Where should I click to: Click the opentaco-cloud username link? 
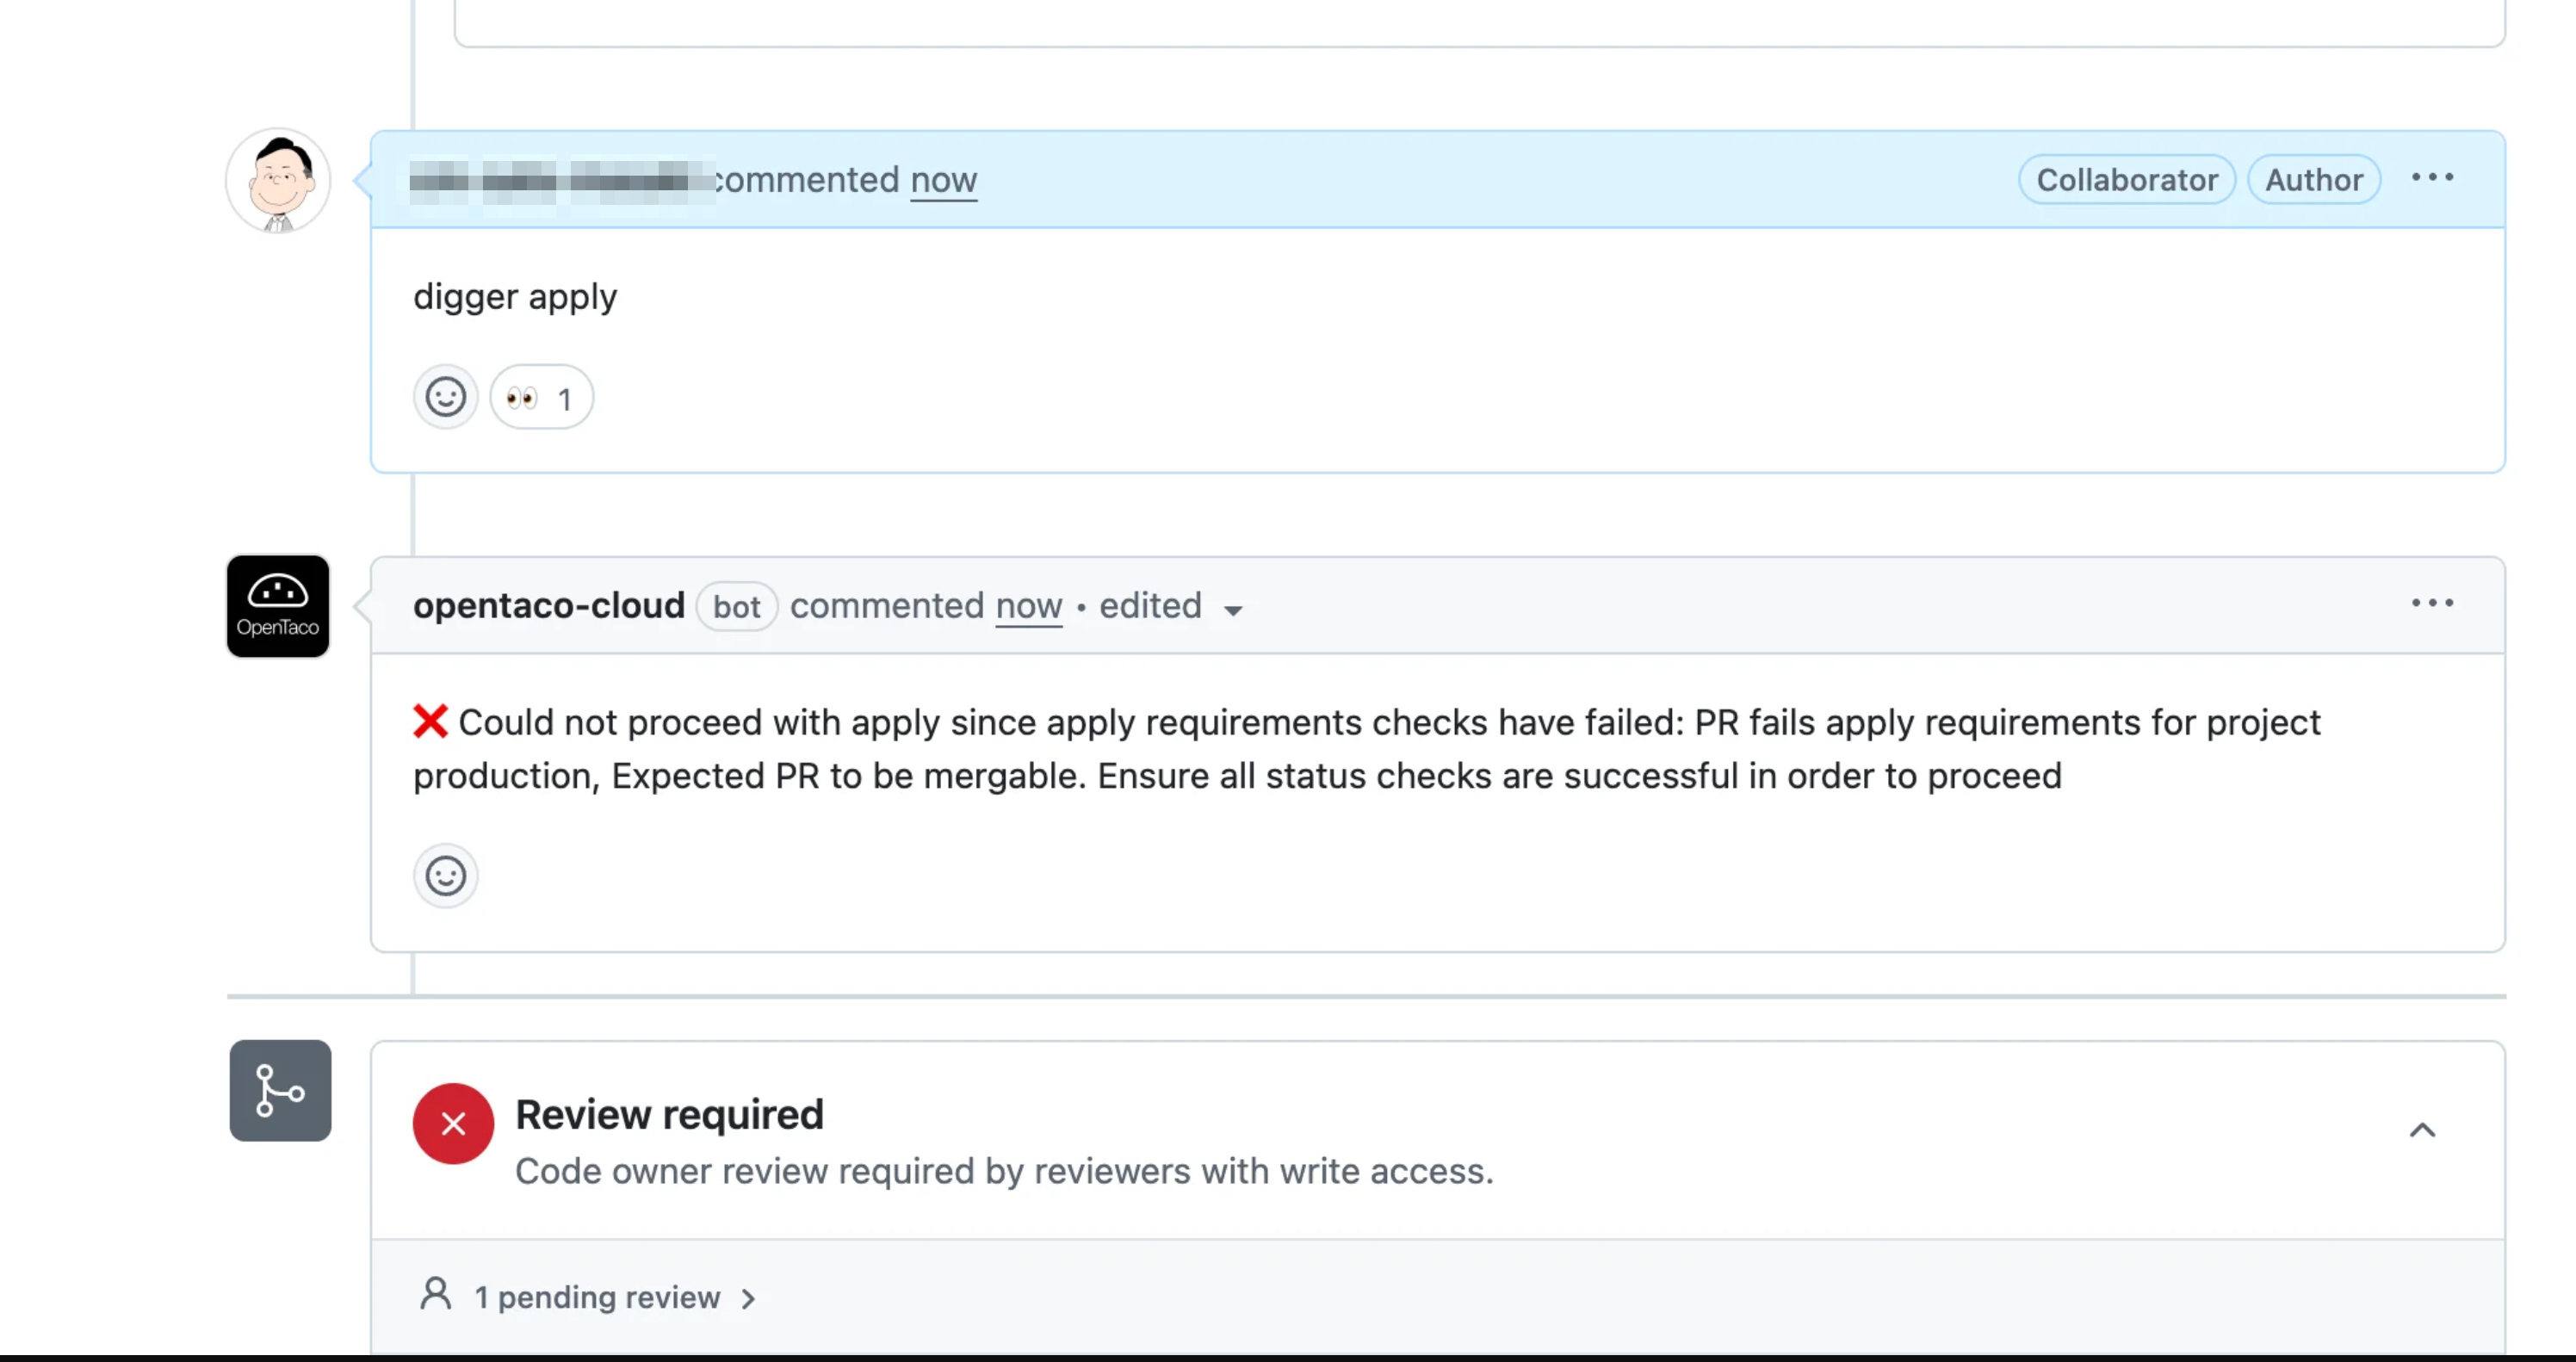(x=549, y=606)
